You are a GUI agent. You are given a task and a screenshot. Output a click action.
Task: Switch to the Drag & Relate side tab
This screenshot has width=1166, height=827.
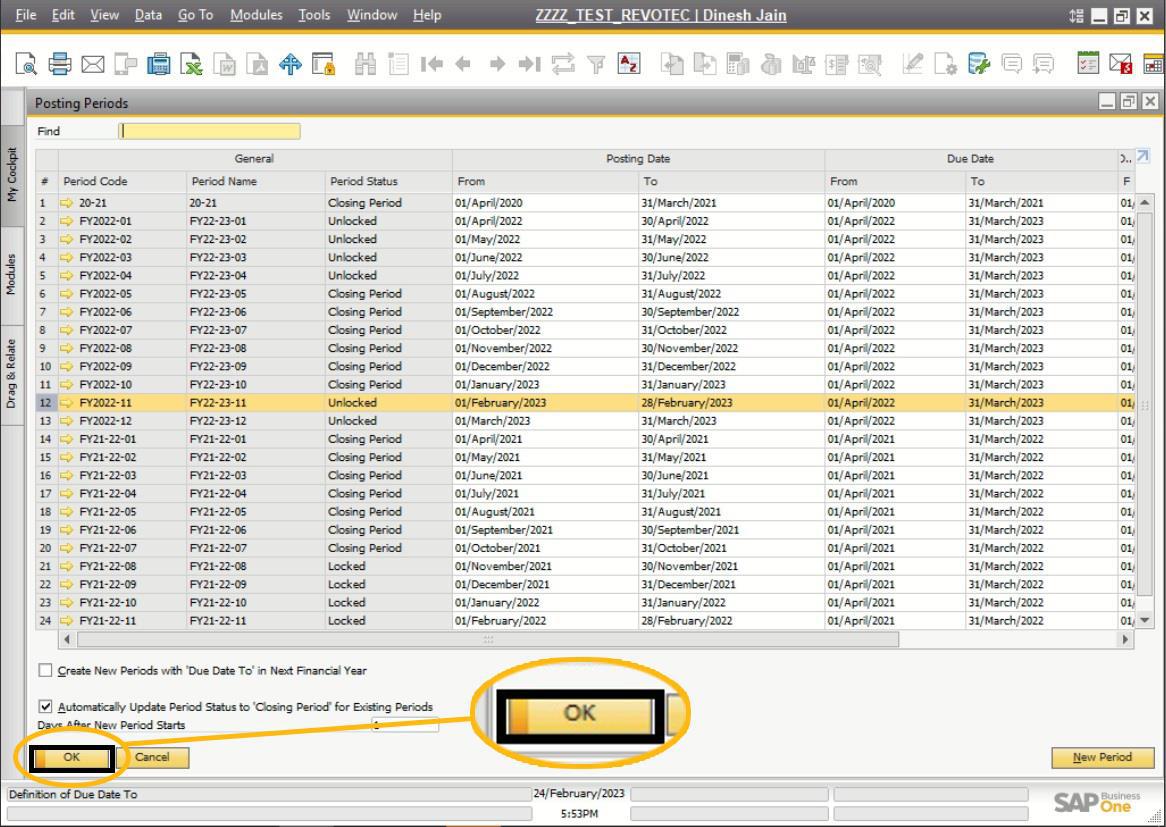click(x=12, y=374)
